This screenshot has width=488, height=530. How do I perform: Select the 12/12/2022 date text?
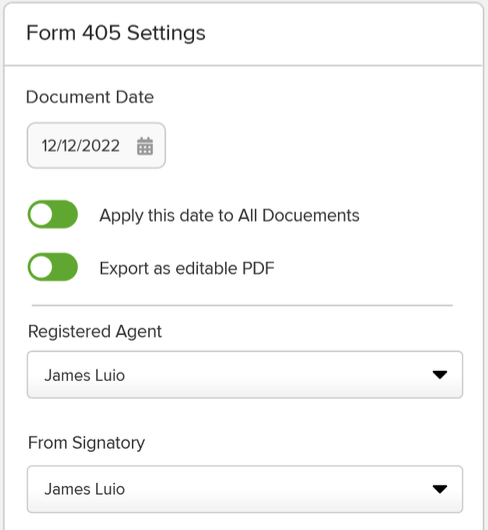click(x=80, y=146)
